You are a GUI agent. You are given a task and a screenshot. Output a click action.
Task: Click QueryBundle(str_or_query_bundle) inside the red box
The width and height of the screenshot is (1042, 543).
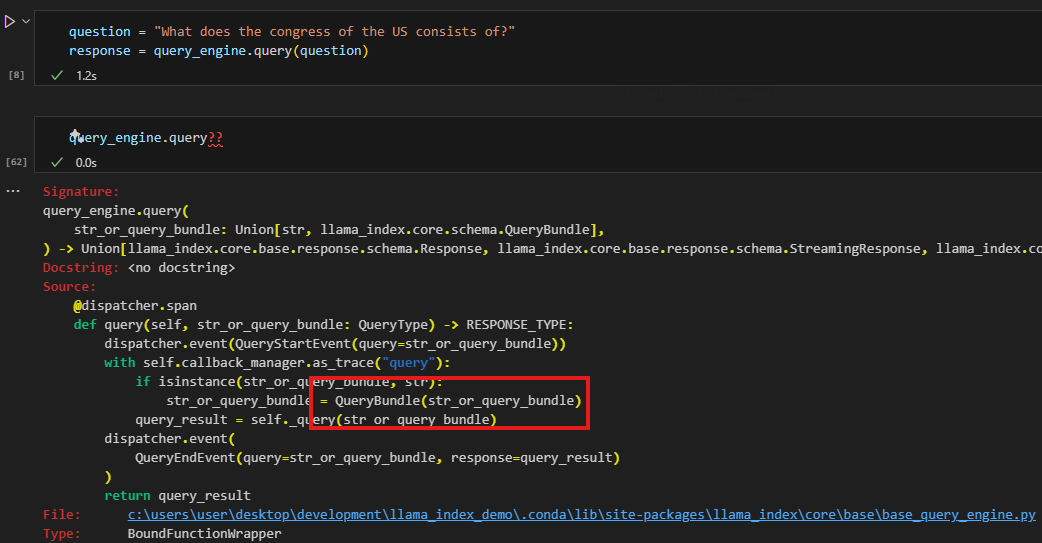(x=457, y=401)
